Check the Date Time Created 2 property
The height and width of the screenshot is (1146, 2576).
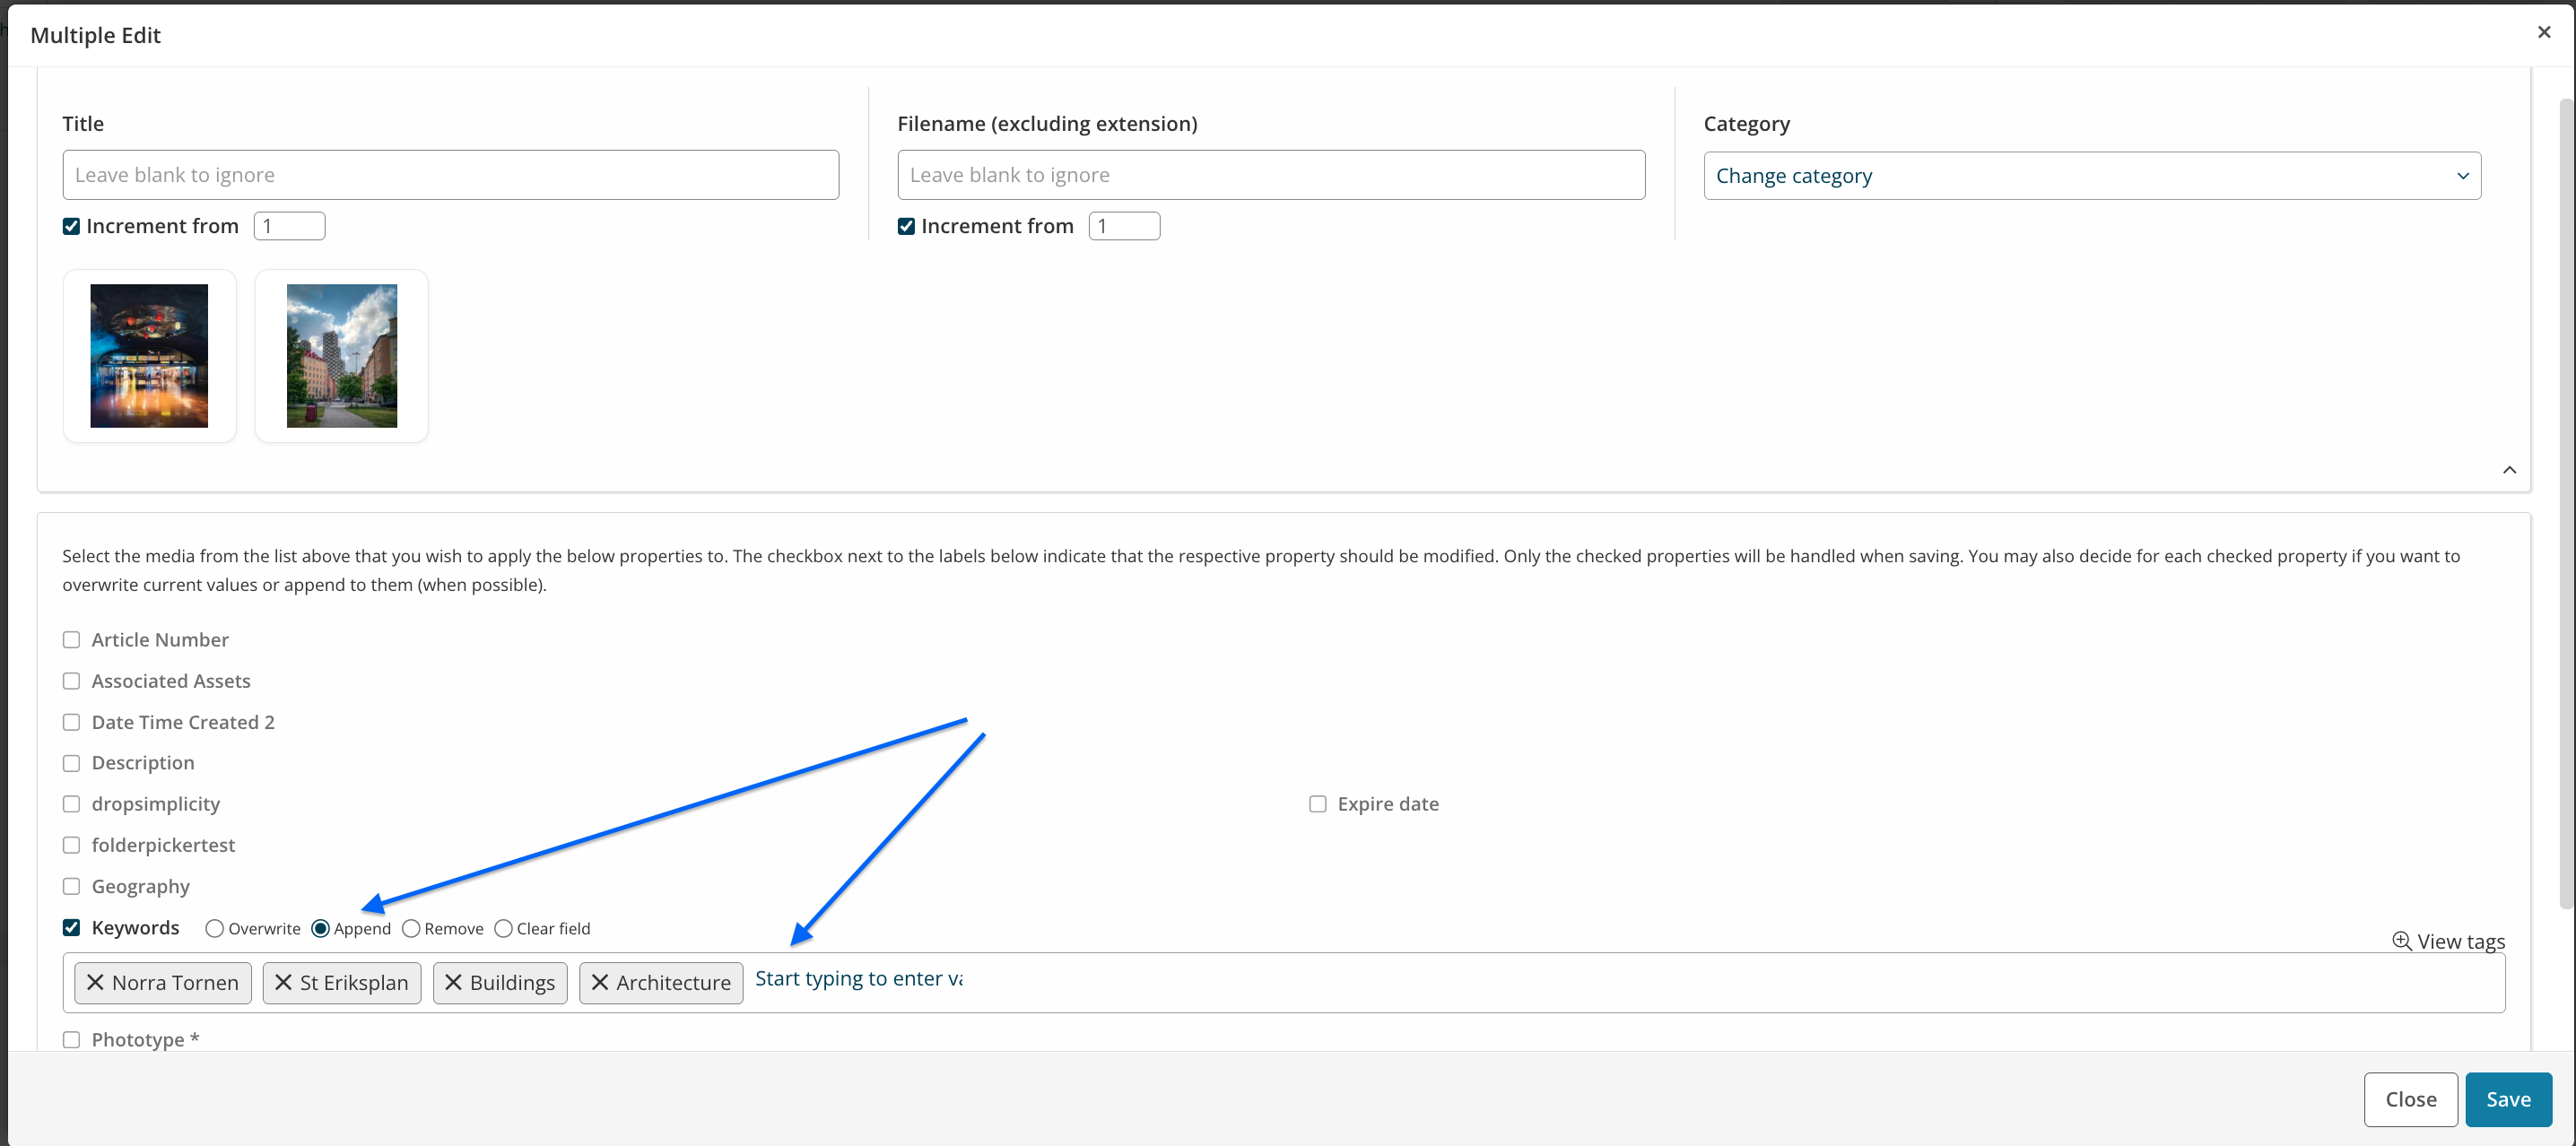[71, 722]
